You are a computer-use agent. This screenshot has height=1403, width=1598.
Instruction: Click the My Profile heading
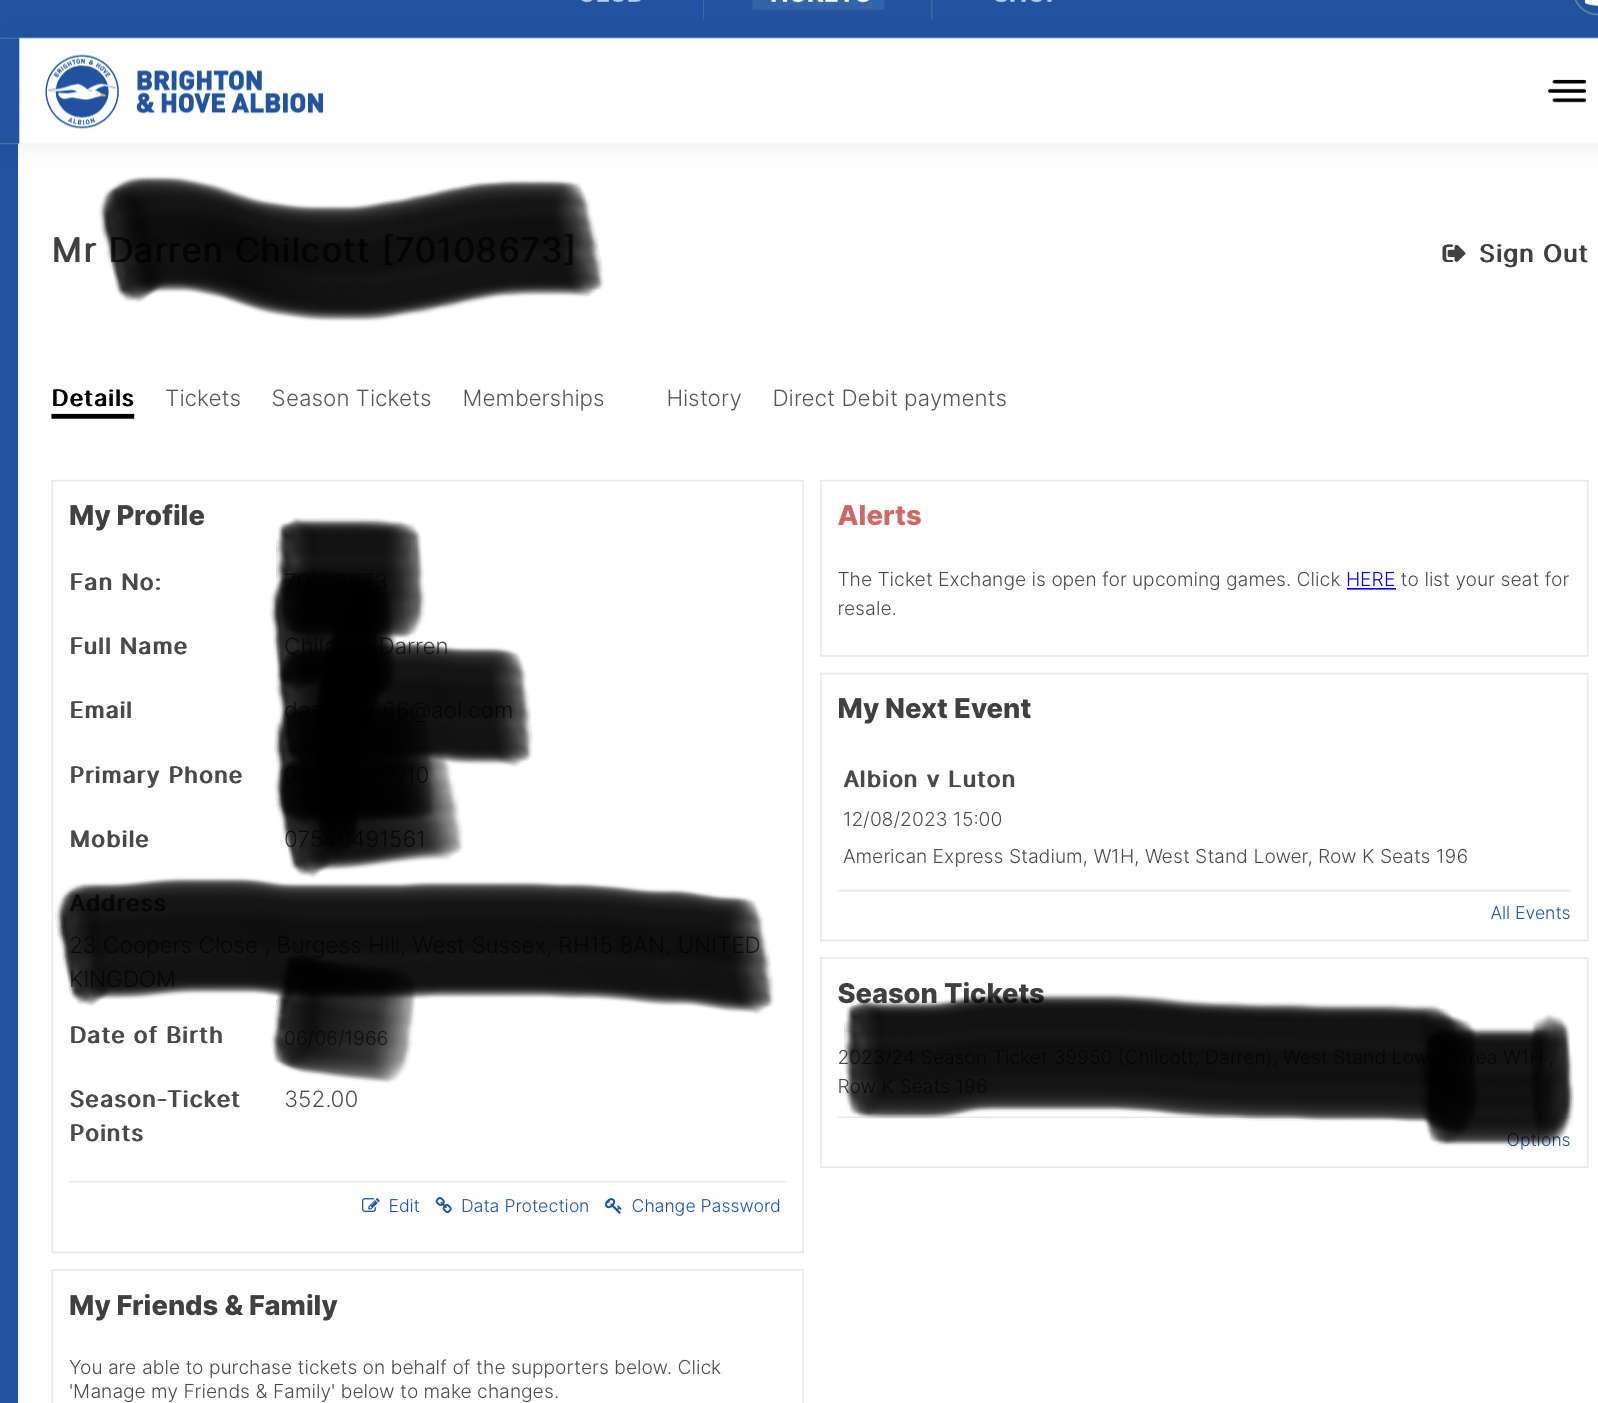[137, 515]
